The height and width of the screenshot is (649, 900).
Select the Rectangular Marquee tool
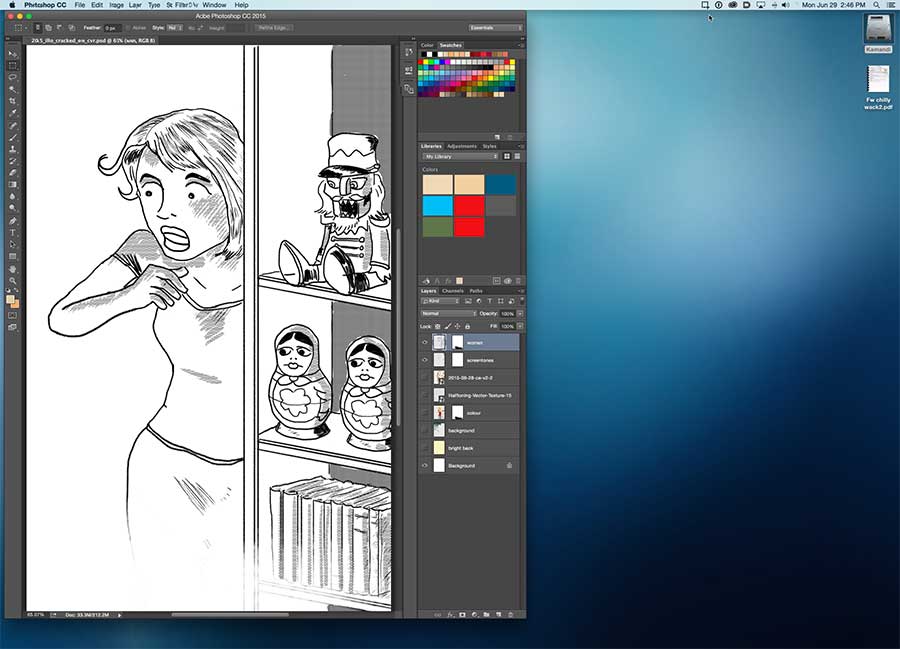coord(13,65)
